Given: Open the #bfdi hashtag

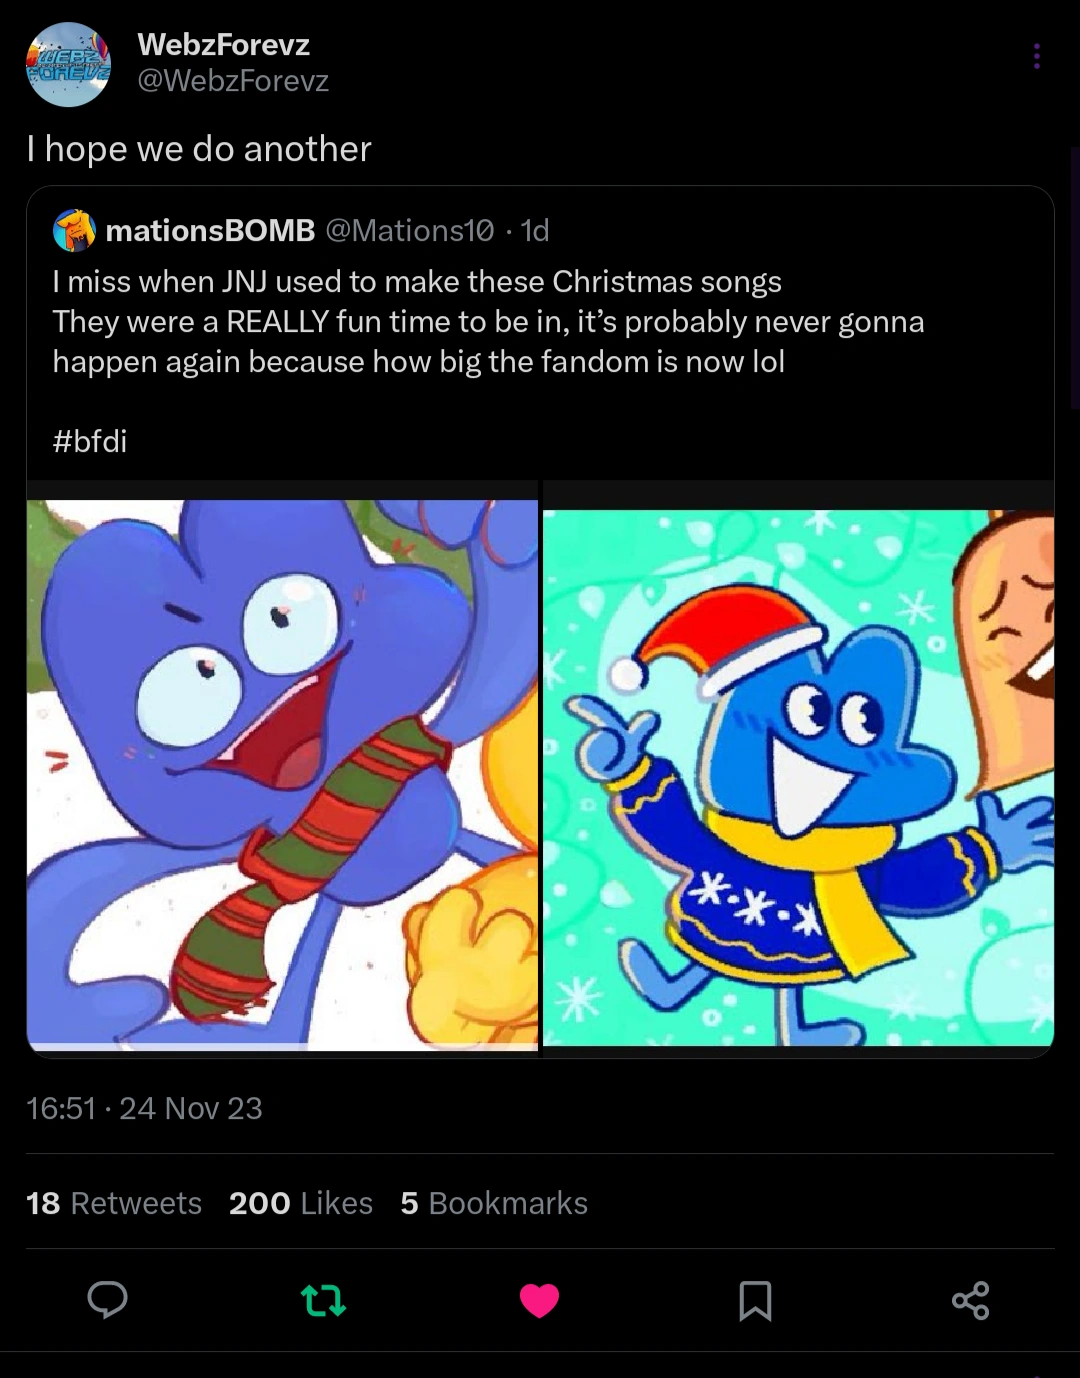Looking at the screenshot, I should pos(90,441).
